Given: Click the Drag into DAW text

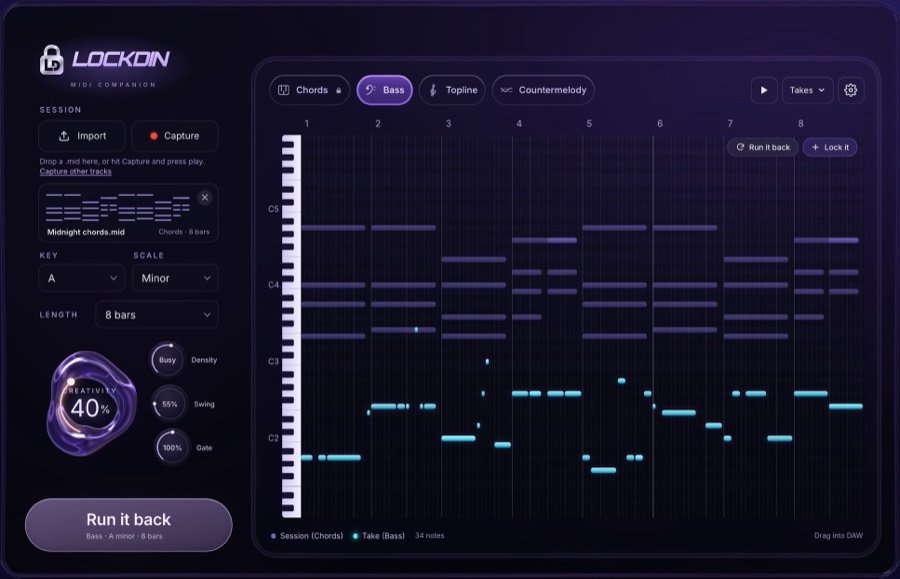Looking at the screenshot, I should [838, 535].
